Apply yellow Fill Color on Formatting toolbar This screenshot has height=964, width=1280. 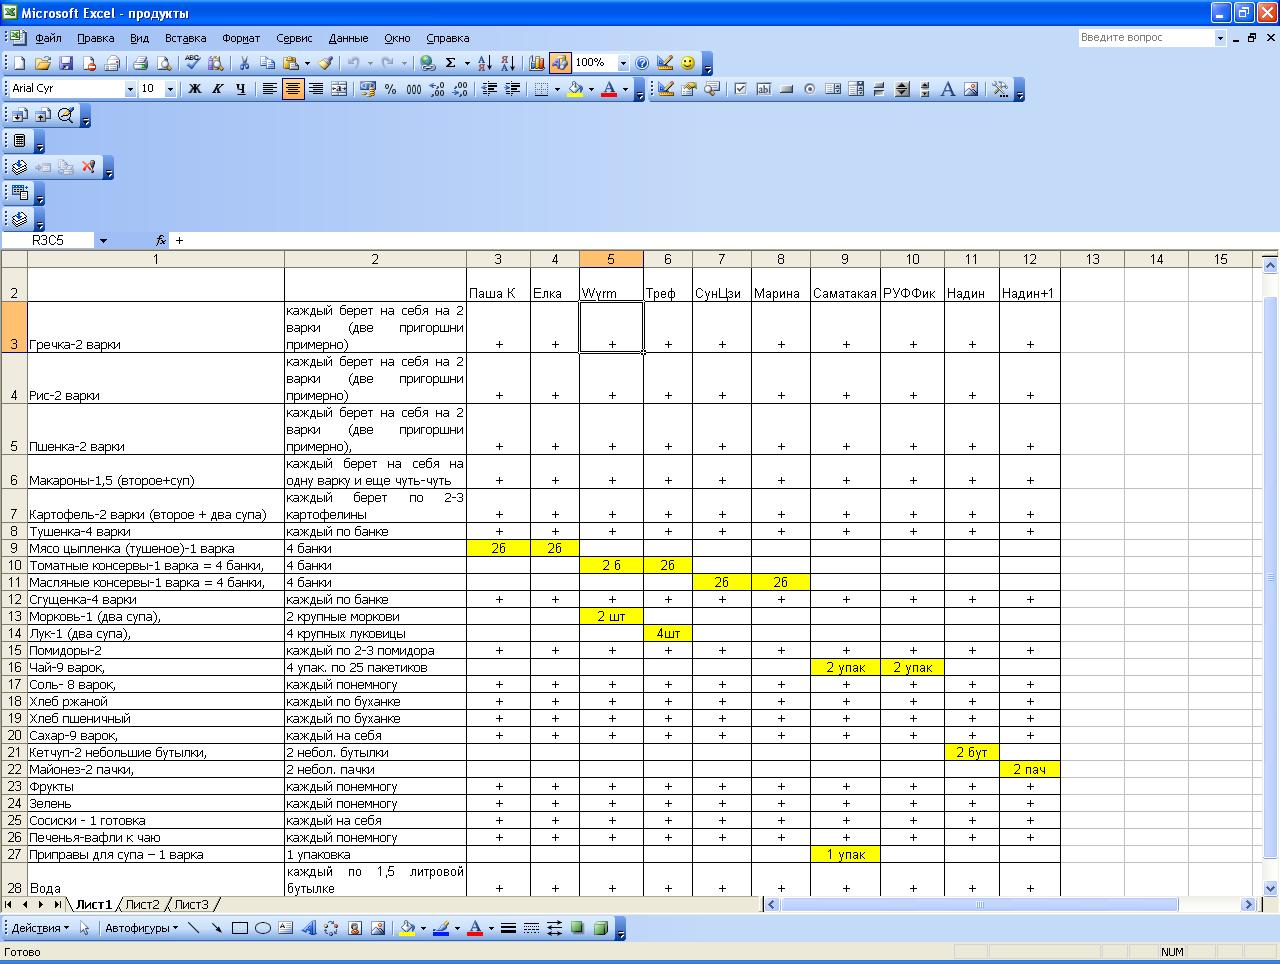coord(575,89)
